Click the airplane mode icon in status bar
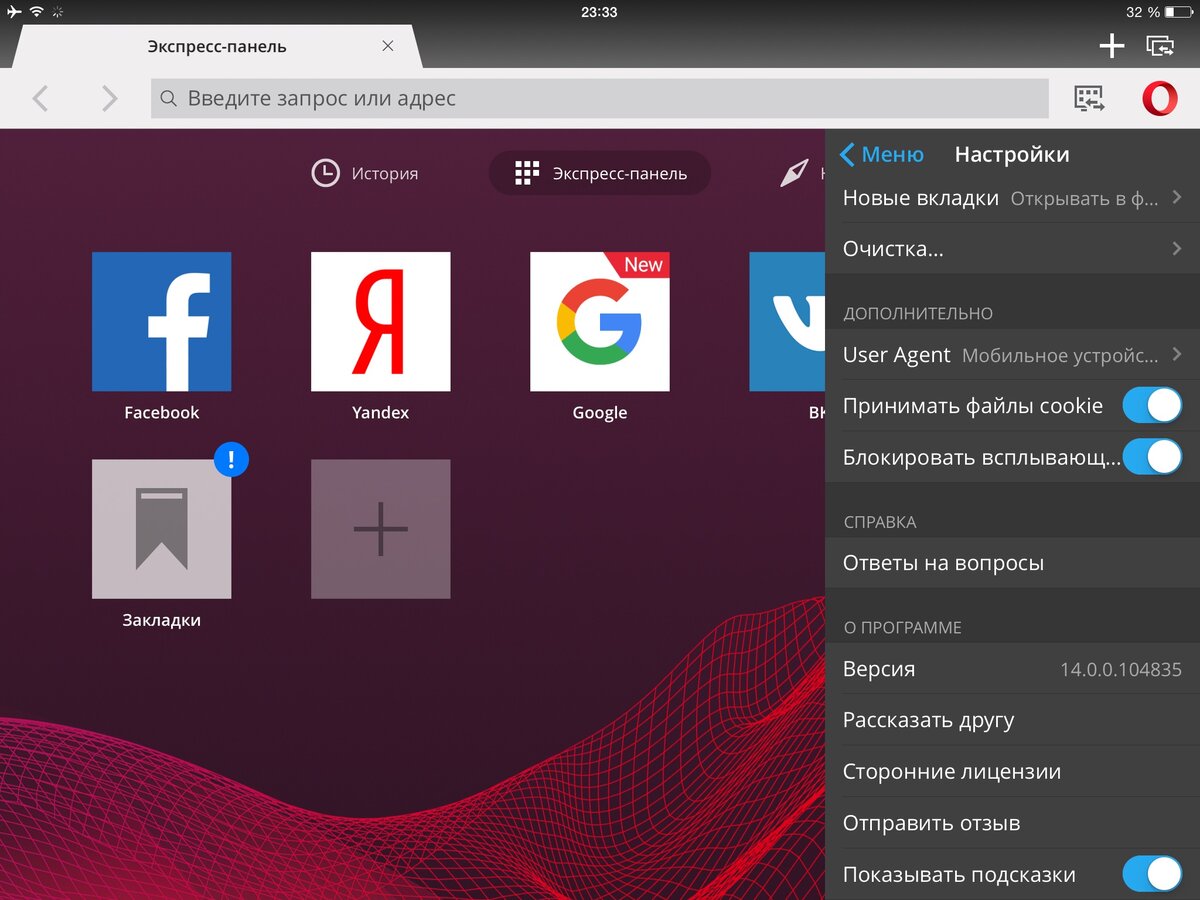1200x900 pixels. [13, 12]
